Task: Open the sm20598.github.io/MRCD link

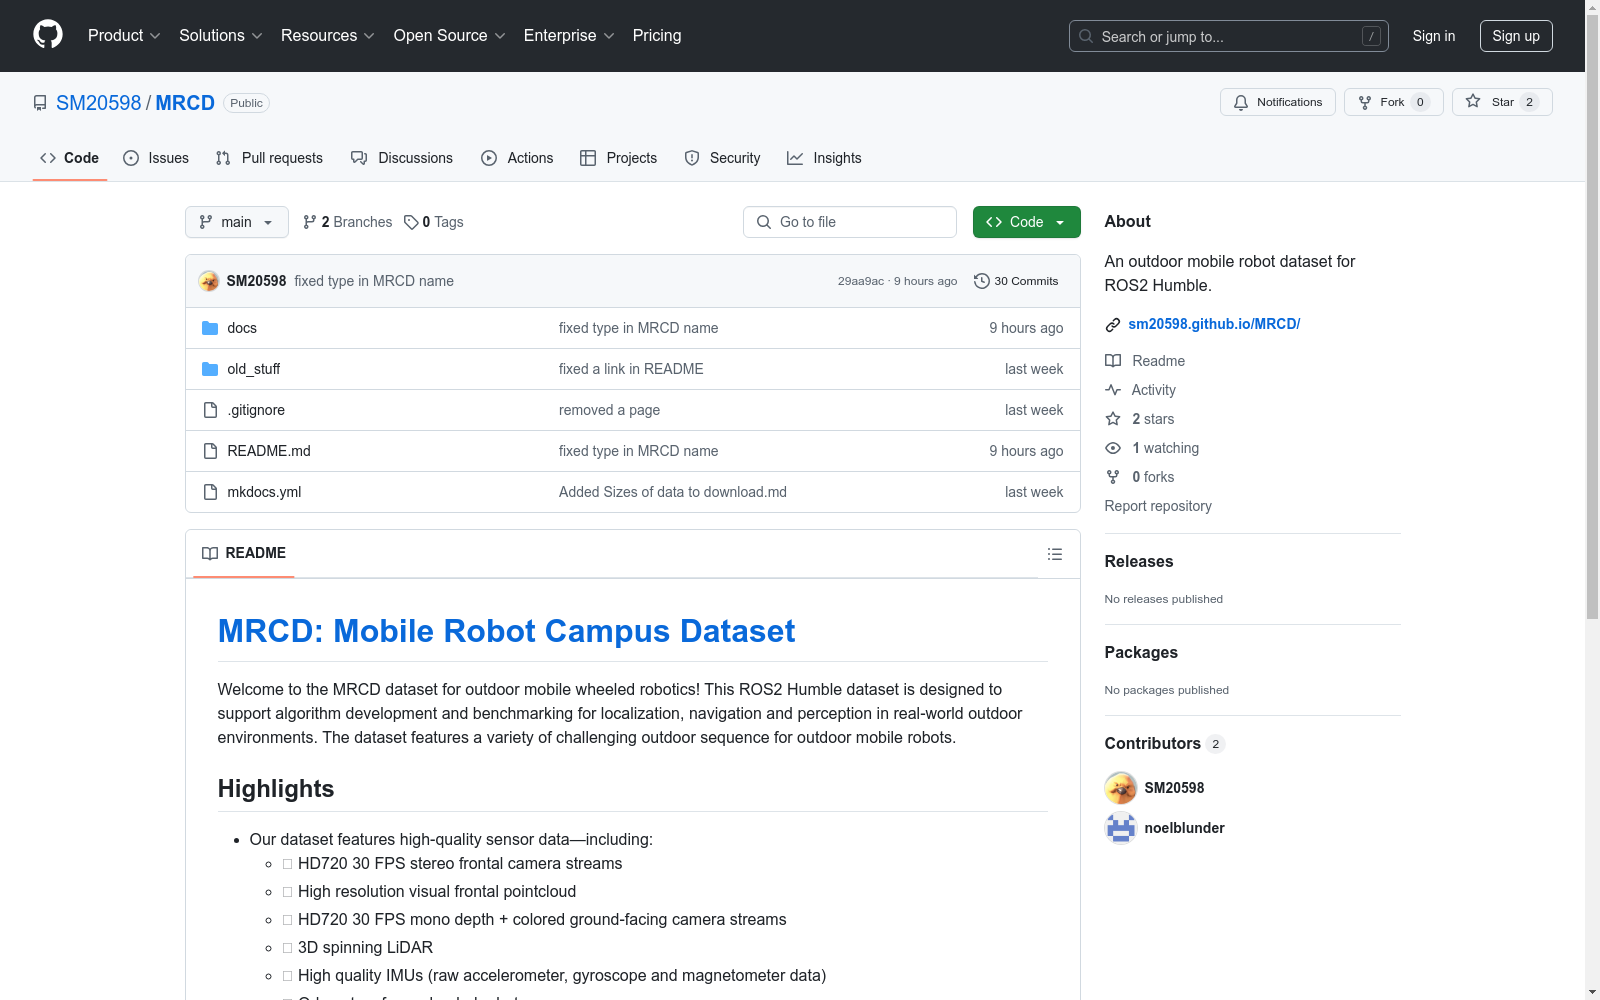Action: (1213, 324)
